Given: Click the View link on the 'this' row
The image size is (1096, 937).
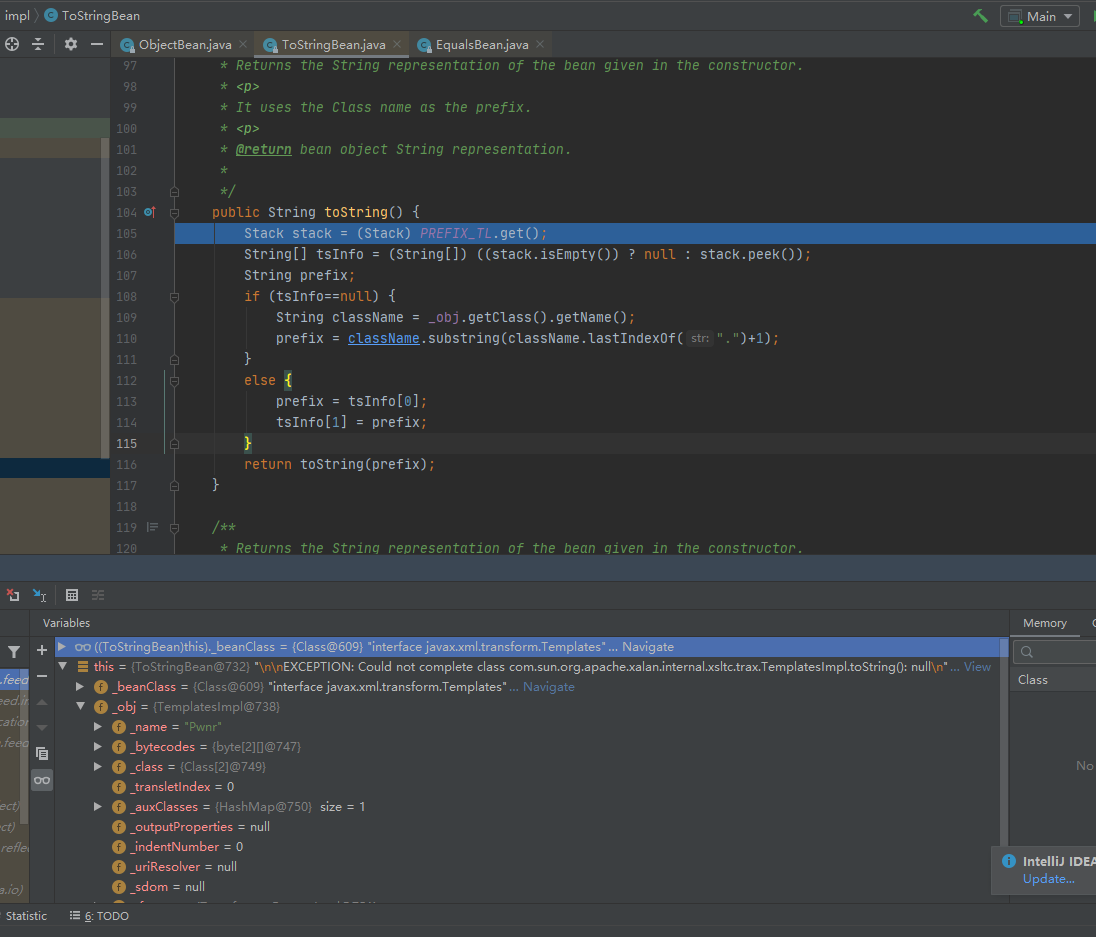Looking at the screenshot, I should (977, 667).
